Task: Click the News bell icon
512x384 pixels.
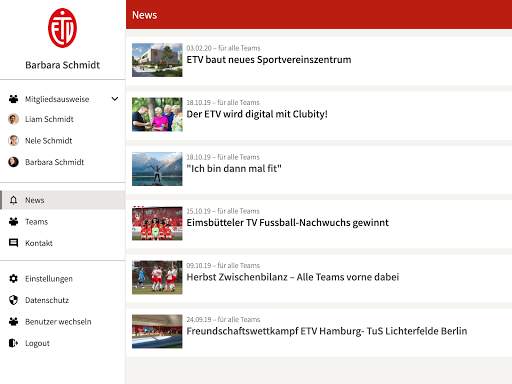Action: tap(13, 200)
